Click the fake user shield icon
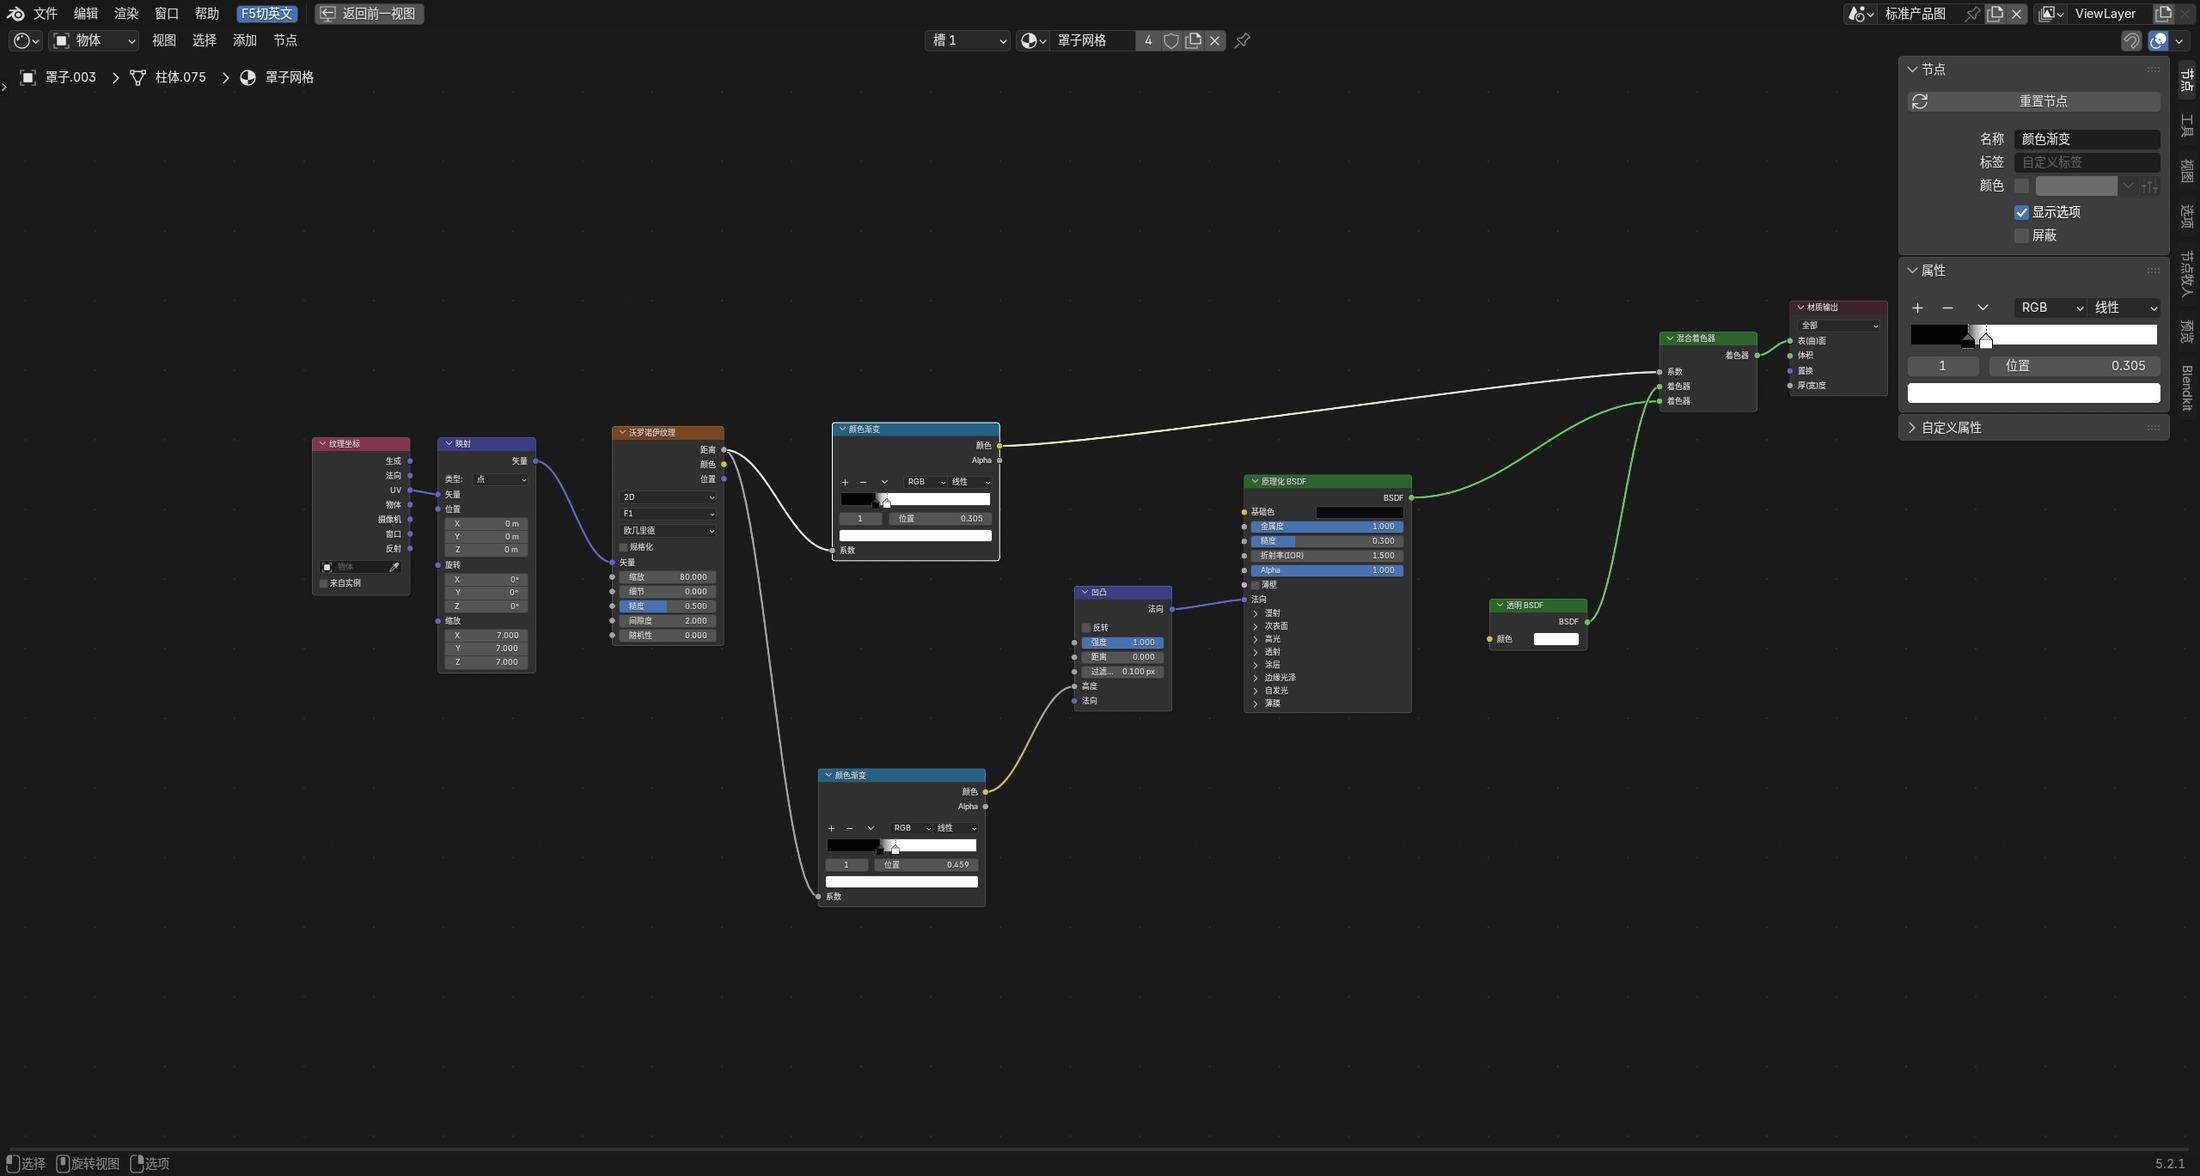This screenshot has height=1176, width=2200. click(x=1170, y=41)
